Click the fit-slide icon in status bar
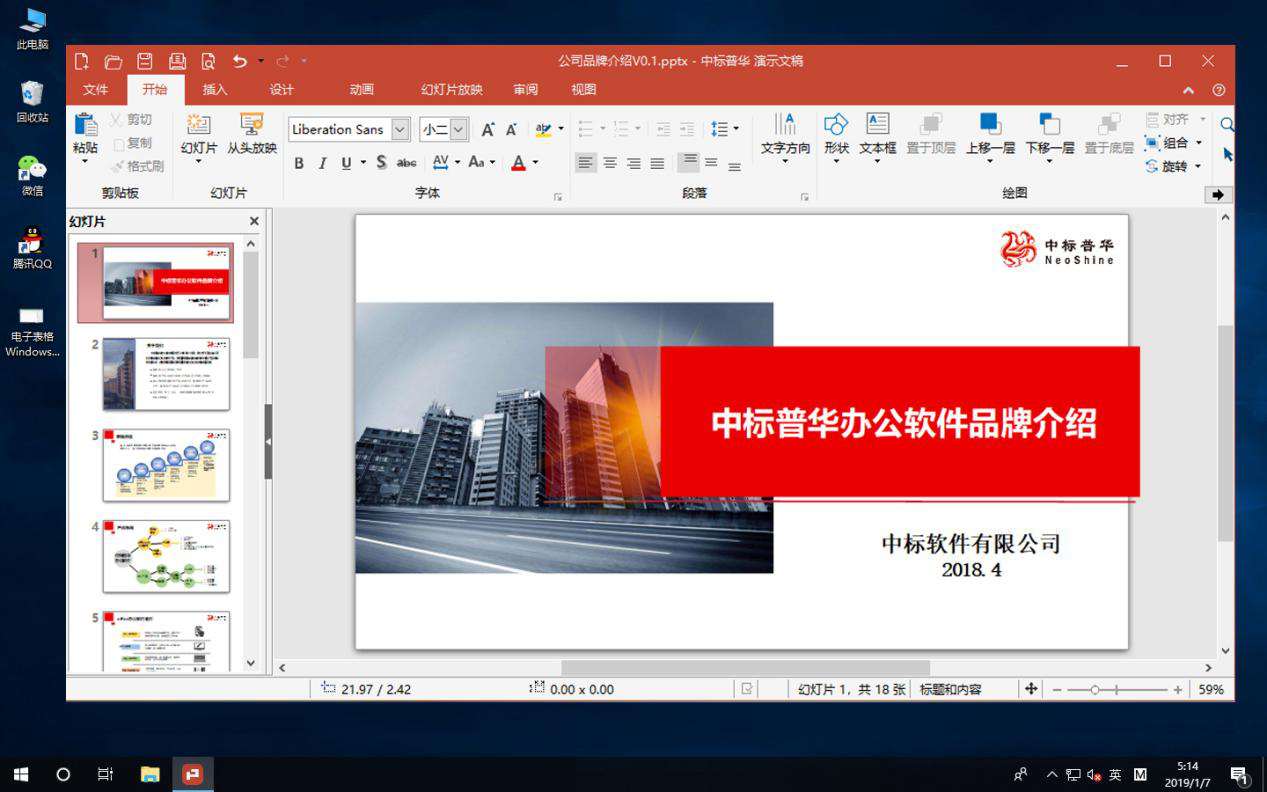The image size is (1267, 792). coord(1030,689)
